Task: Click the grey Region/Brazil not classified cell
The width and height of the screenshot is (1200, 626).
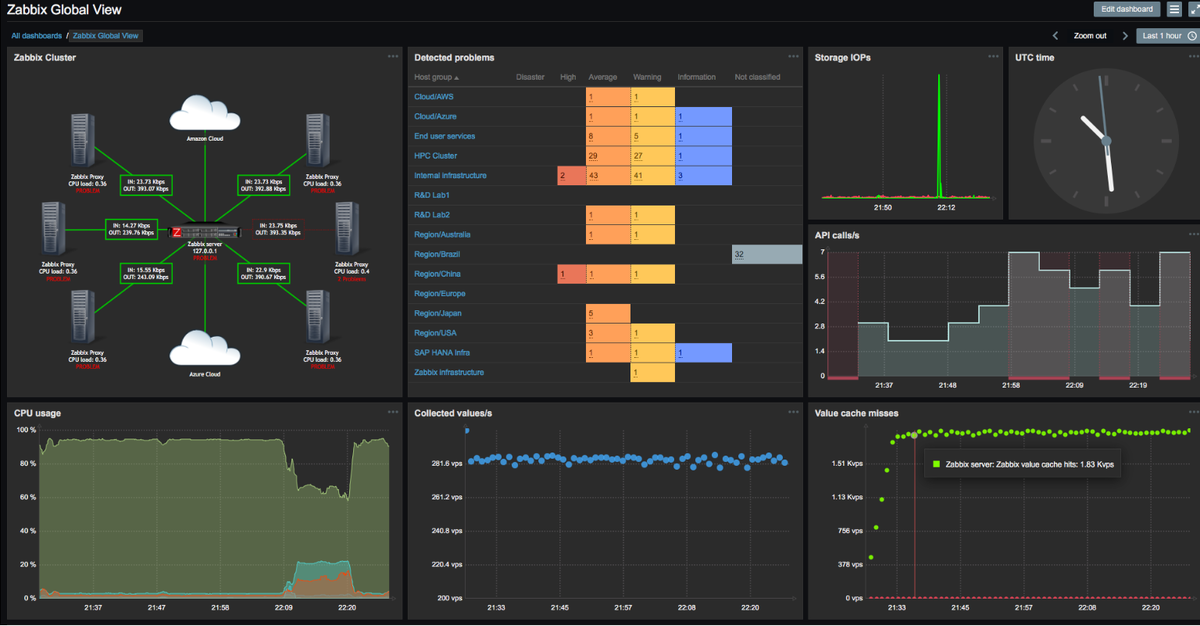Action: (x=767, y=254)
